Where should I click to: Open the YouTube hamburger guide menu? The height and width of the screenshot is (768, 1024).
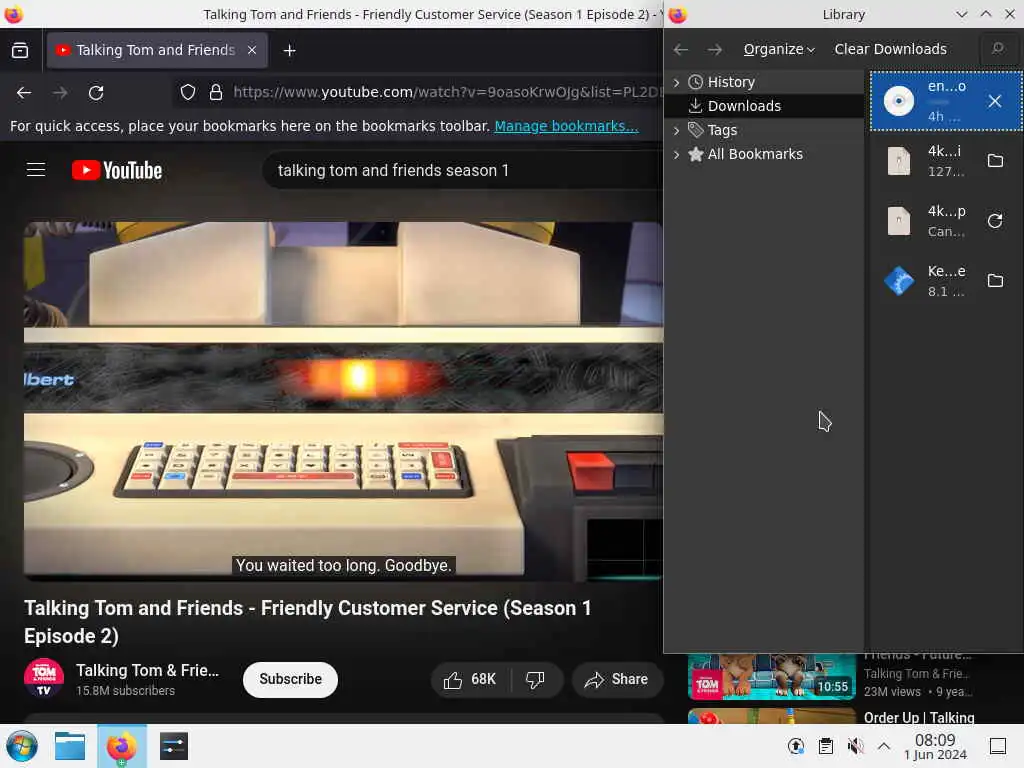click(36, 170)
